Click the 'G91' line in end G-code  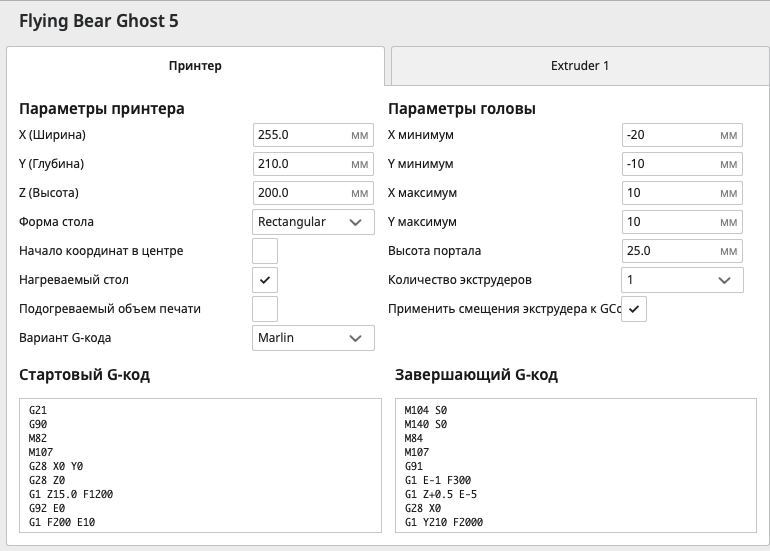413,466
